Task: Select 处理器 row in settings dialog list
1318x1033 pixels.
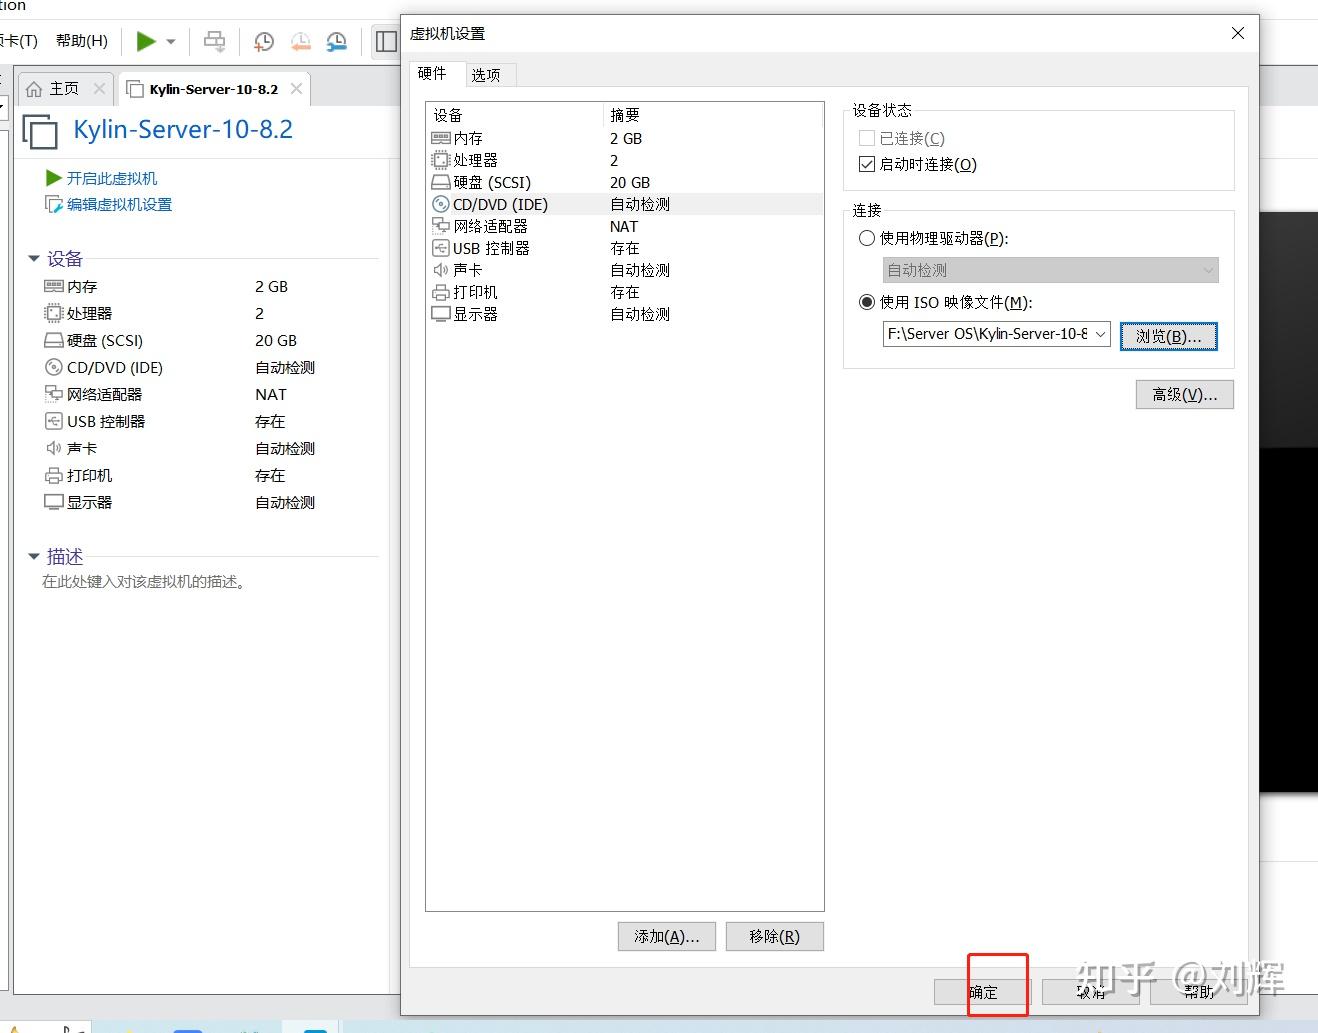Action: click(x=625, y=160)
